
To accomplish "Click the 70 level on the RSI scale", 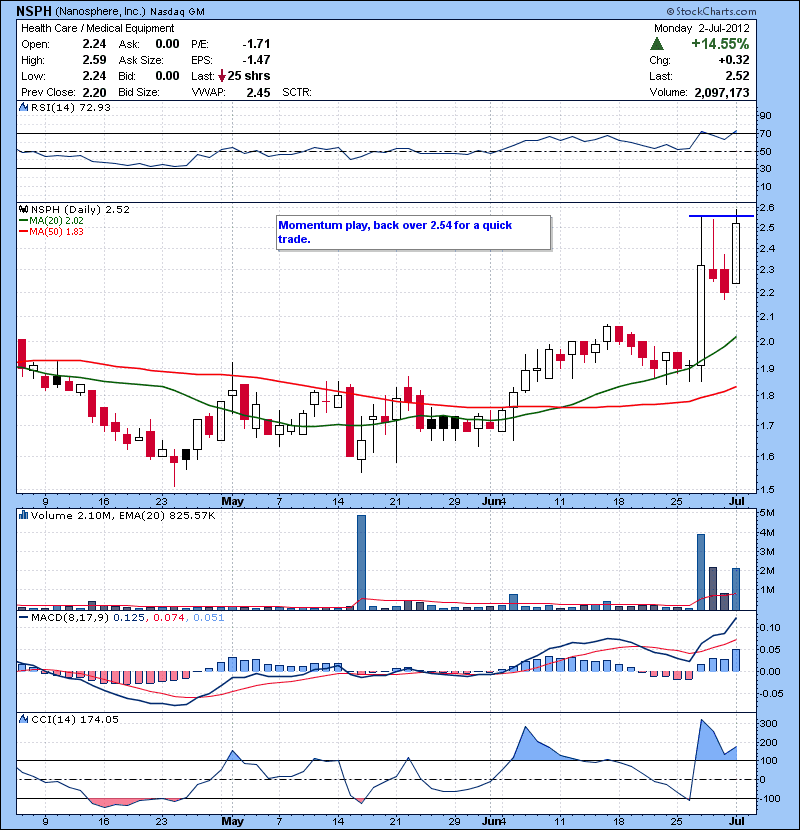I will [x=766, y=133].
